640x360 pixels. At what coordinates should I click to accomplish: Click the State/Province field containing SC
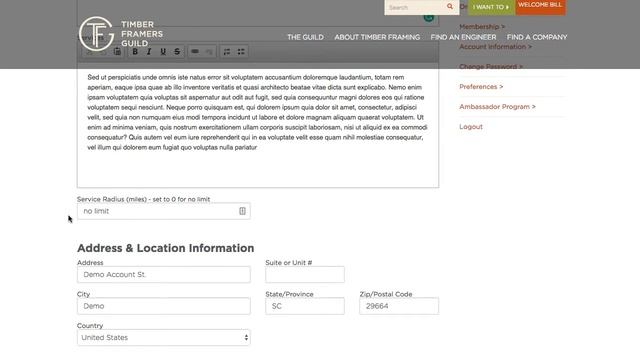(x=305, y=306)
